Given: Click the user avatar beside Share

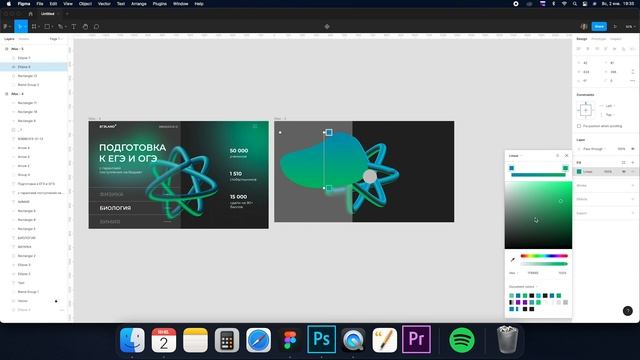Looking at the screenshot, I should pos(584,27).
